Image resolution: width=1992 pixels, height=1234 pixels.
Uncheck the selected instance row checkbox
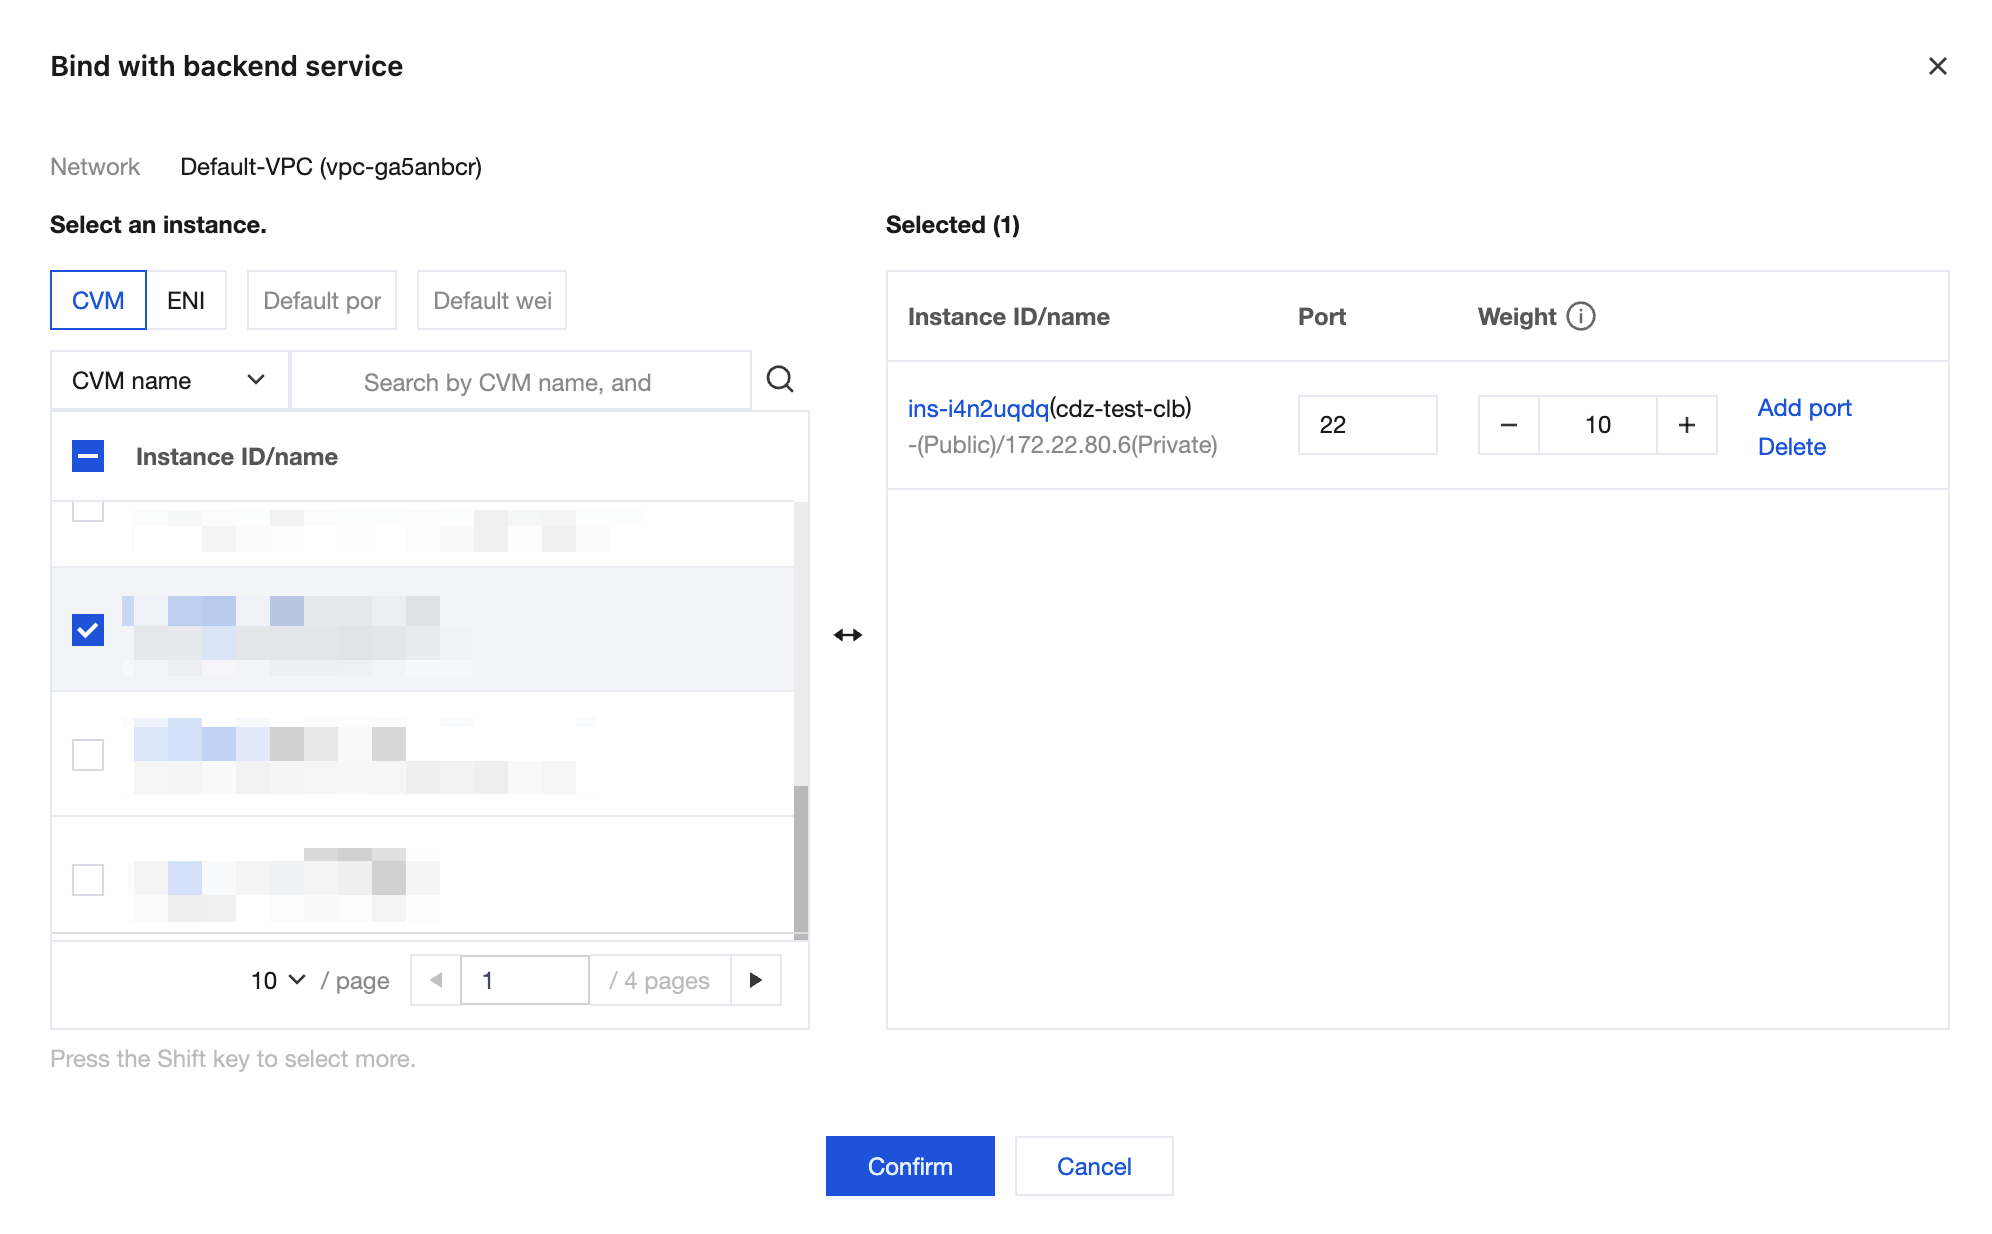point(88,630)
